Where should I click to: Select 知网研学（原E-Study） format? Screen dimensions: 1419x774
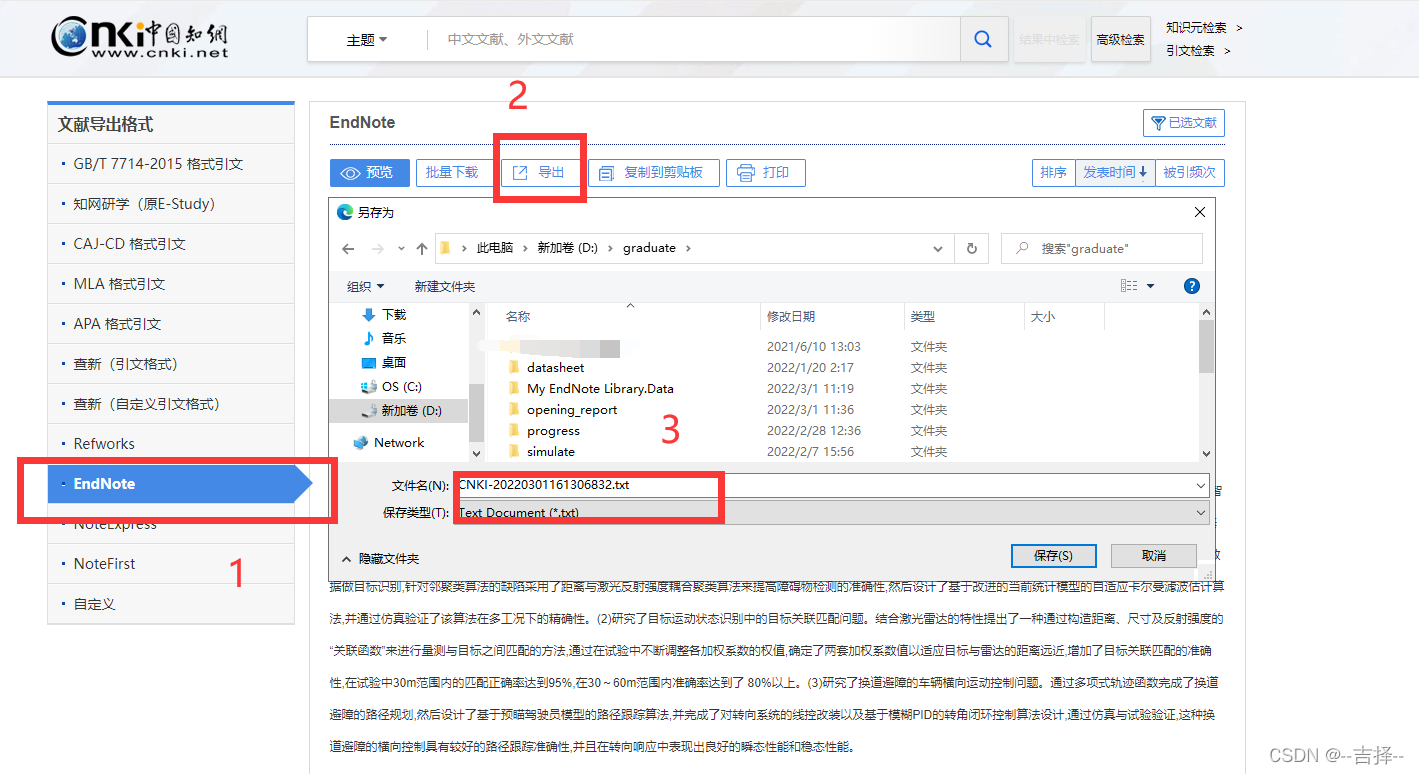pos(171,204)
